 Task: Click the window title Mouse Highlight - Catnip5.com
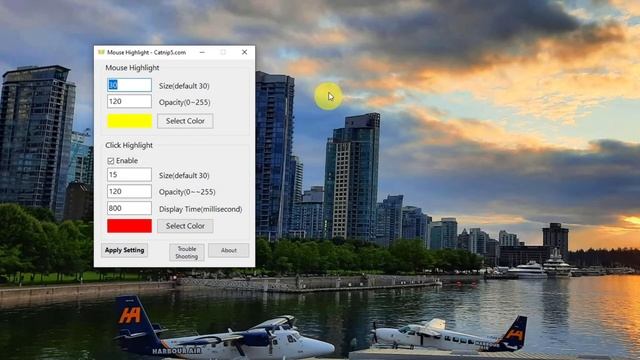[x=147, y=52]
